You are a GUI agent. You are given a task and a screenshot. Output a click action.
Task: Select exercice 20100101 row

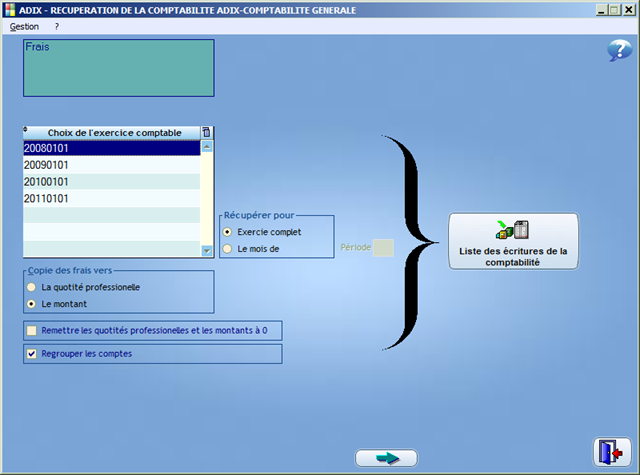pyautogui.click(x=112, y=182)
